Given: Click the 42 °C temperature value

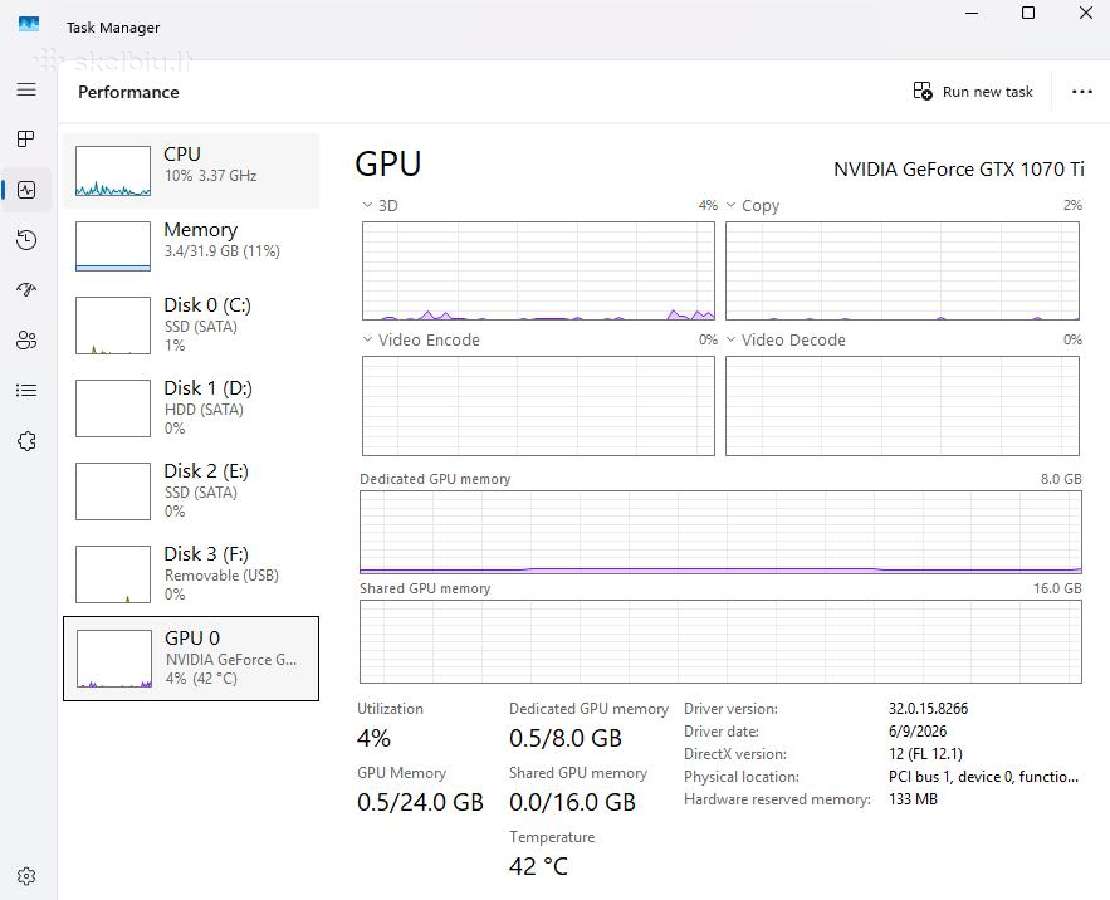Looking at the screenshot, I should 539,866.
